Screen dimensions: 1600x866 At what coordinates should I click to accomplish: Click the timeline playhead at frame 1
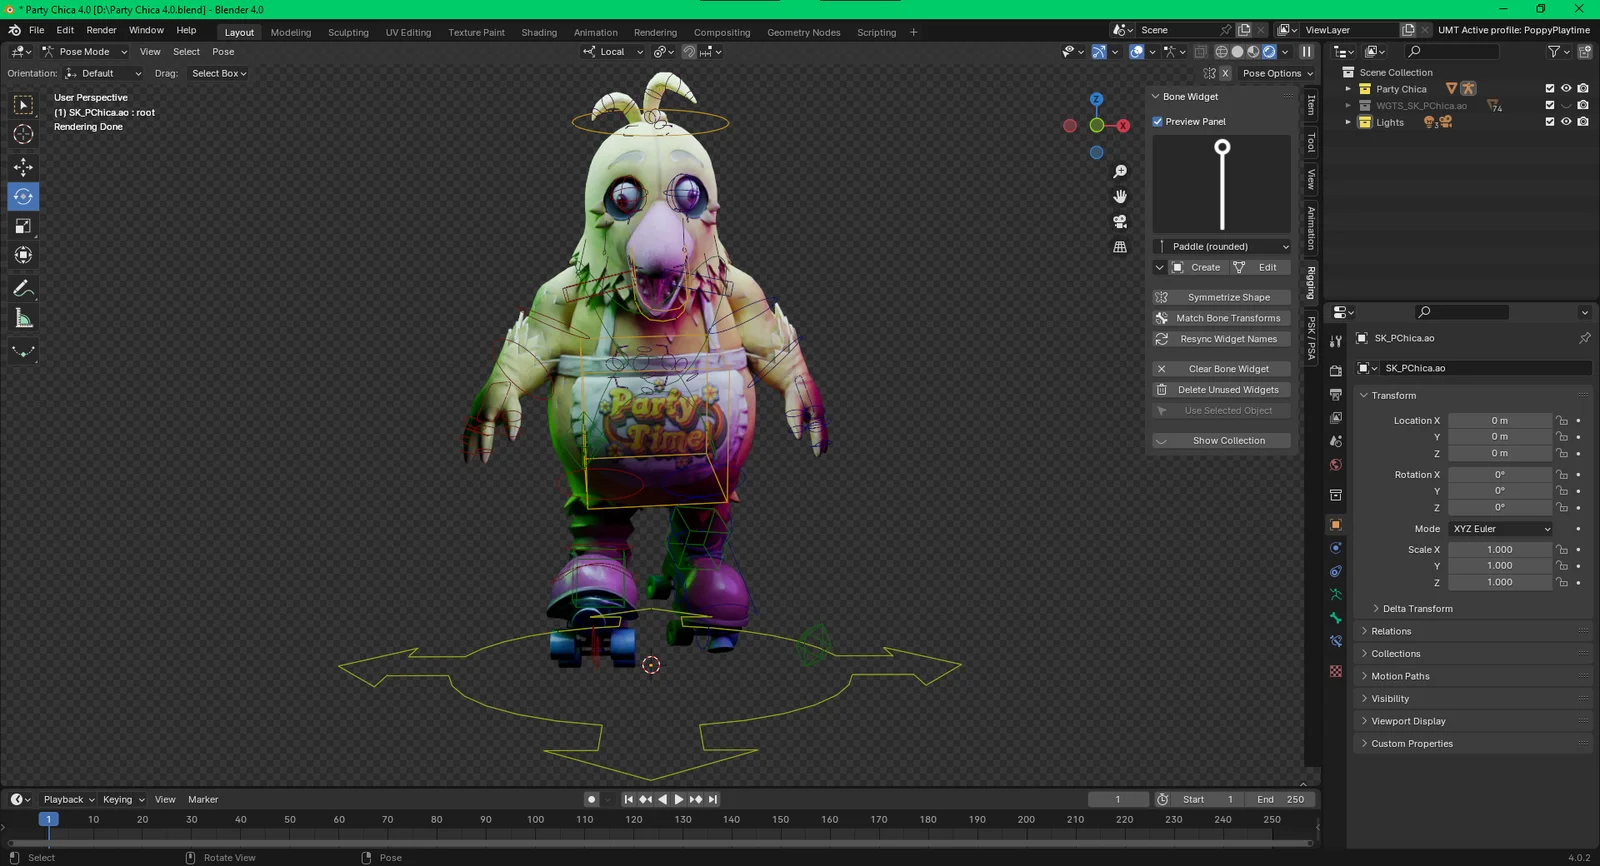[x=47, y=819]
